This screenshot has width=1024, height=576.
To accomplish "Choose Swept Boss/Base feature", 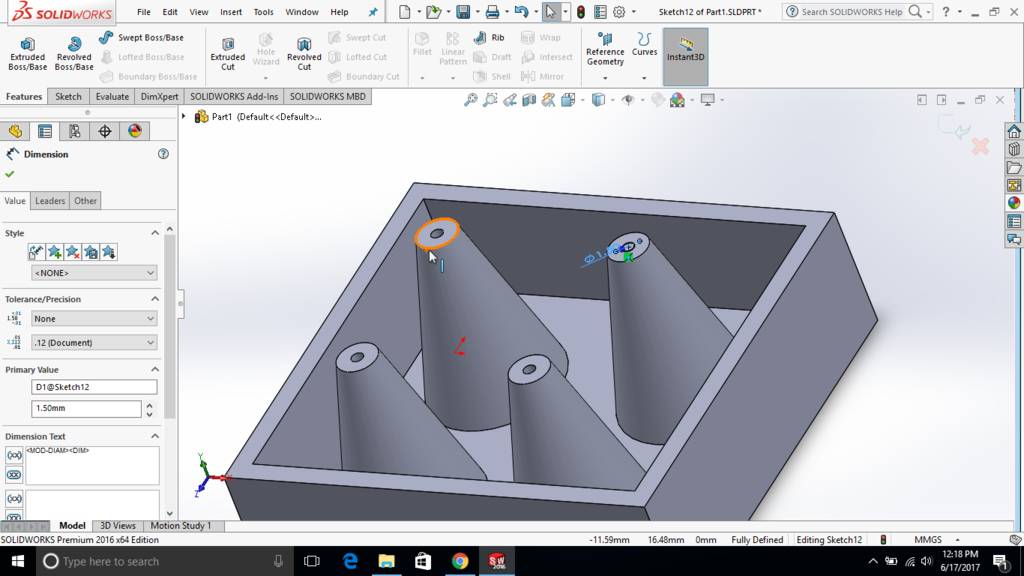I will [142, 38].
